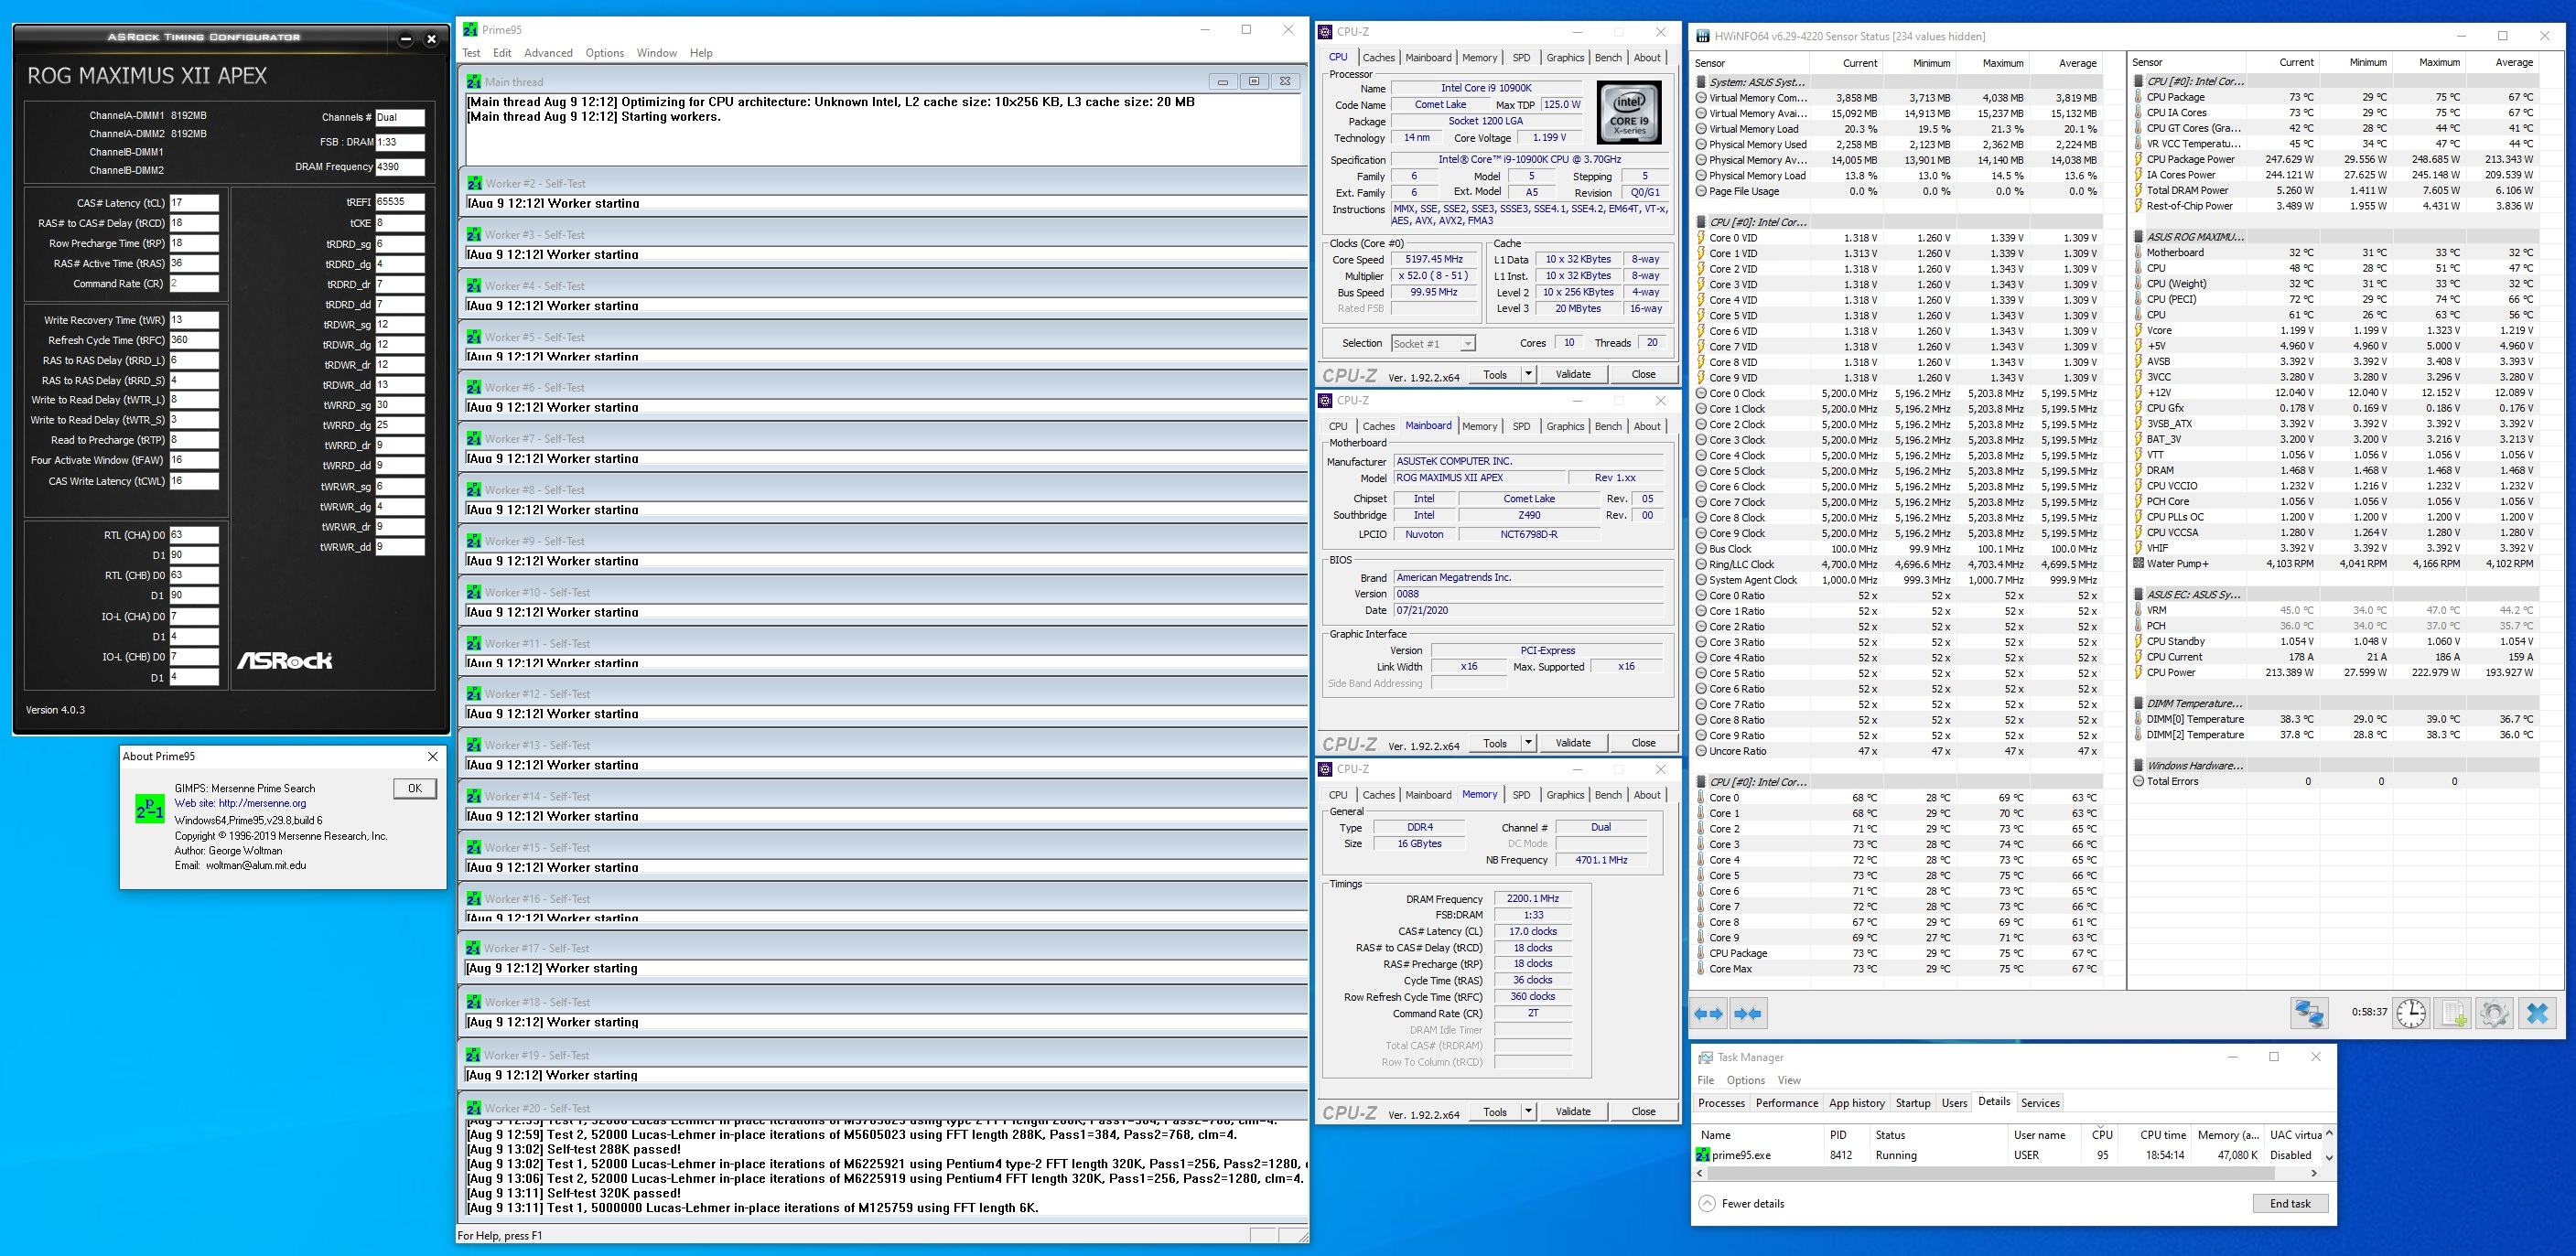Click HWiNFO Total Errors row icon

click(2138, 782)
